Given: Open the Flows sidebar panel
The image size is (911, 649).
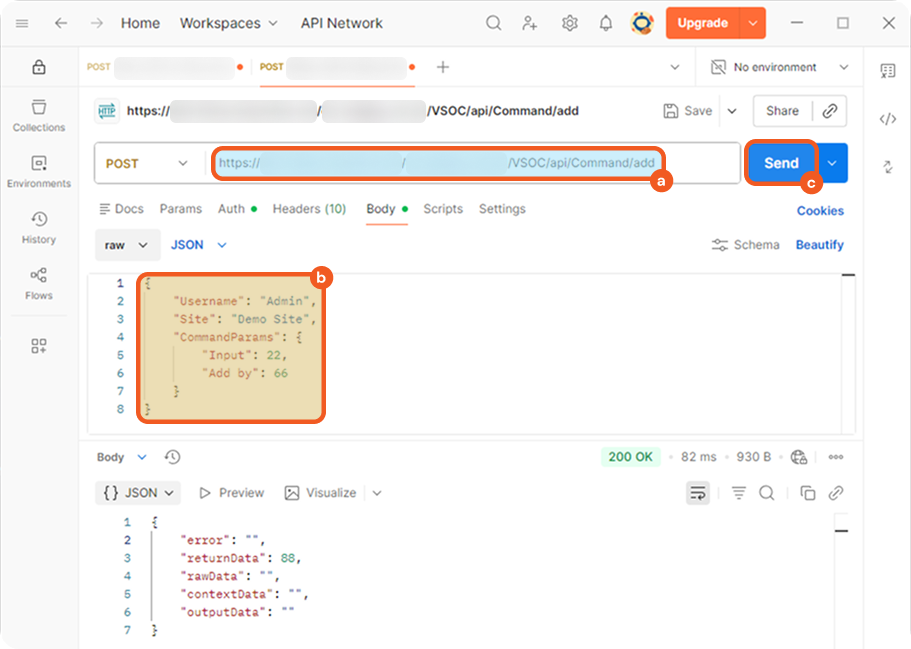Looking at the screenshot, I should (x=39, y=283).
